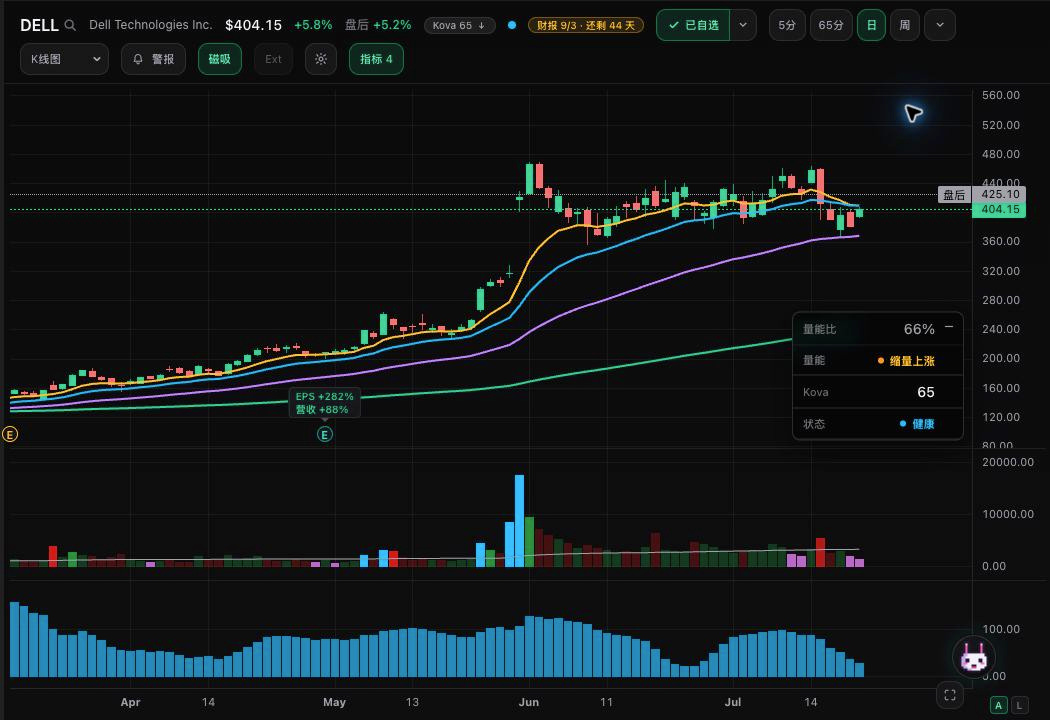Open the K线图 chart type dropdown

click(x=64, y=59)
